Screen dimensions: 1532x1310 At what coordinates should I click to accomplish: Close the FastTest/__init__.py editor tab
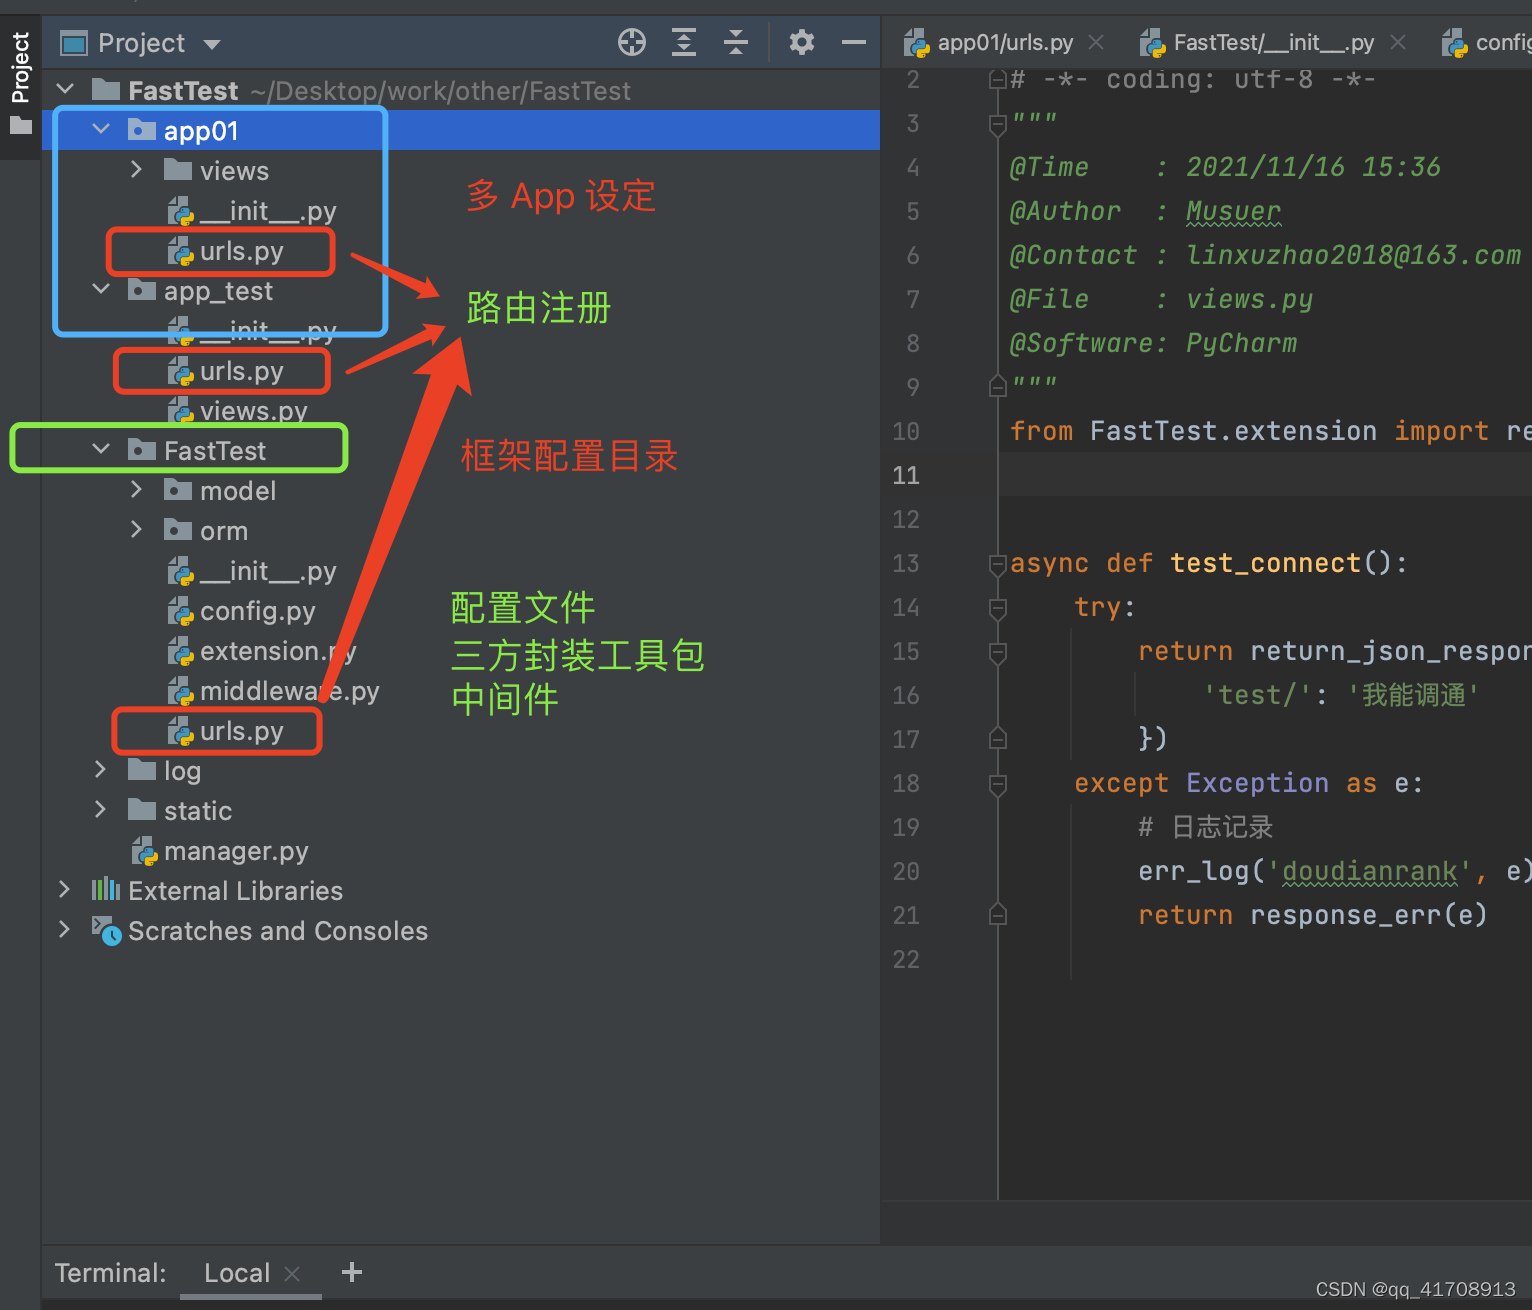tap(1398, 42)
